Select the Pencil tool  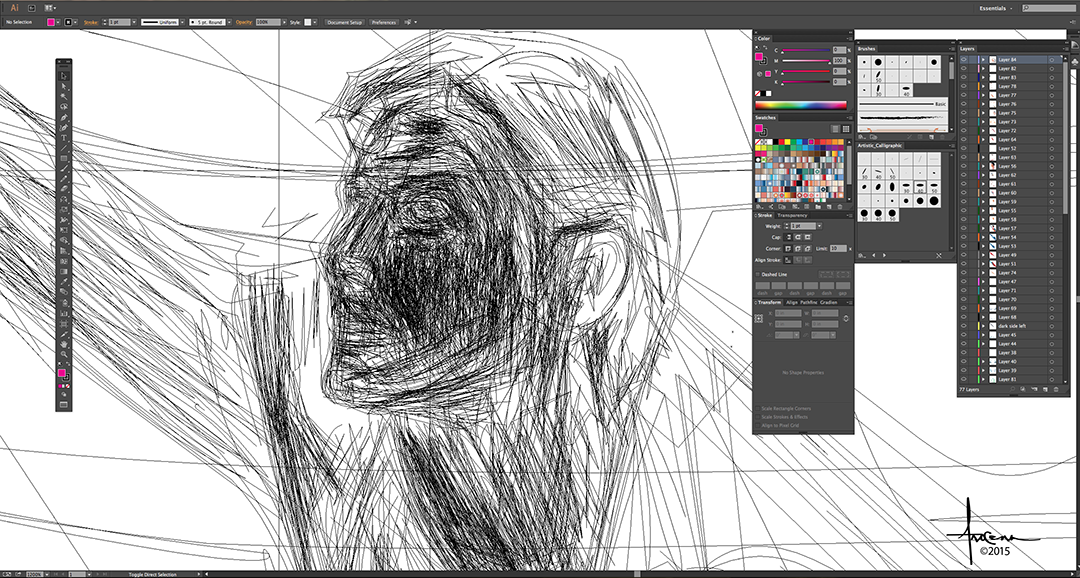coord(63,179)
